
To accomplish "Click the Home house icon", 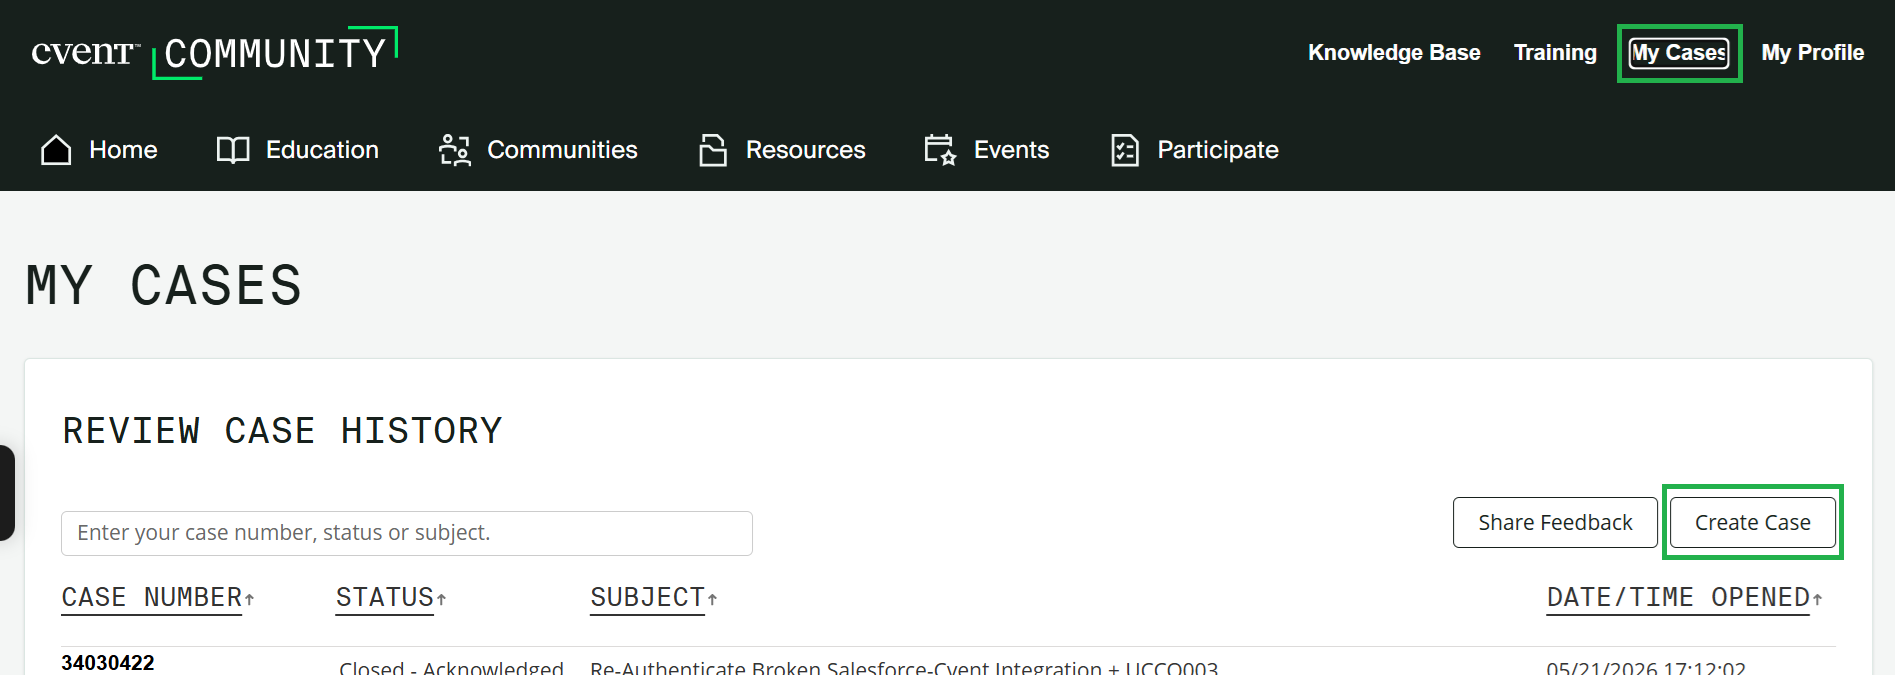I will coord(56,150).
